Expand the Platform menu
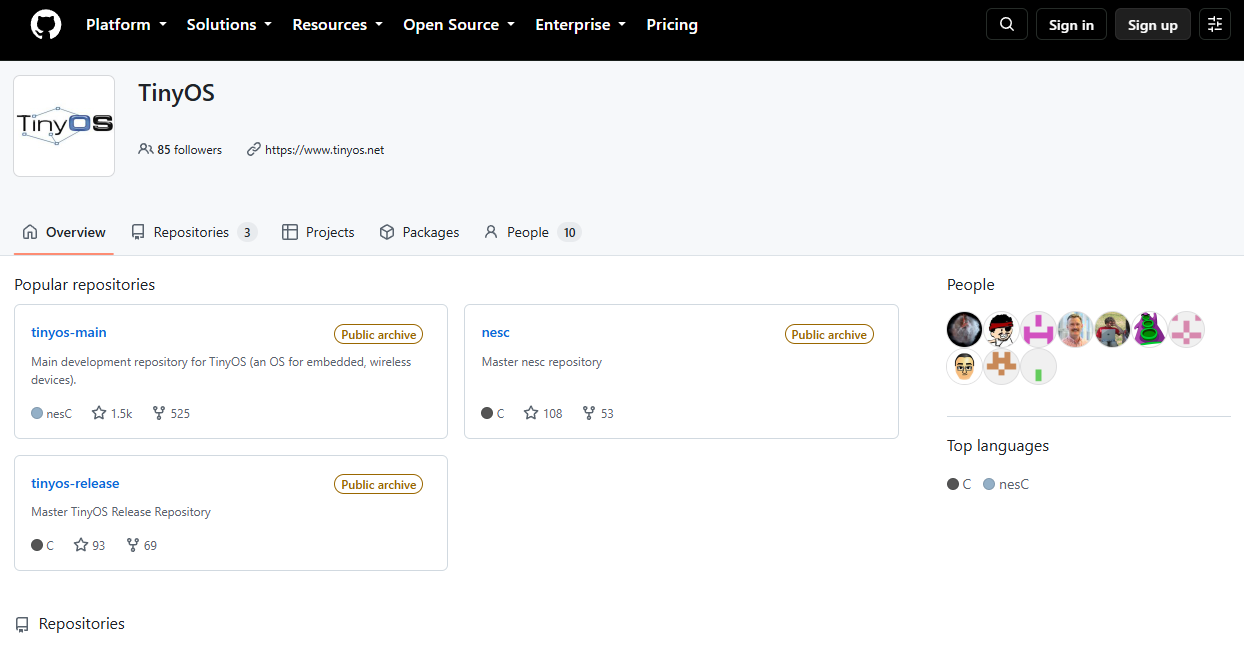The width and height of the screenshot is (1244, 647). pyautogui.click(x=126, y=25)
